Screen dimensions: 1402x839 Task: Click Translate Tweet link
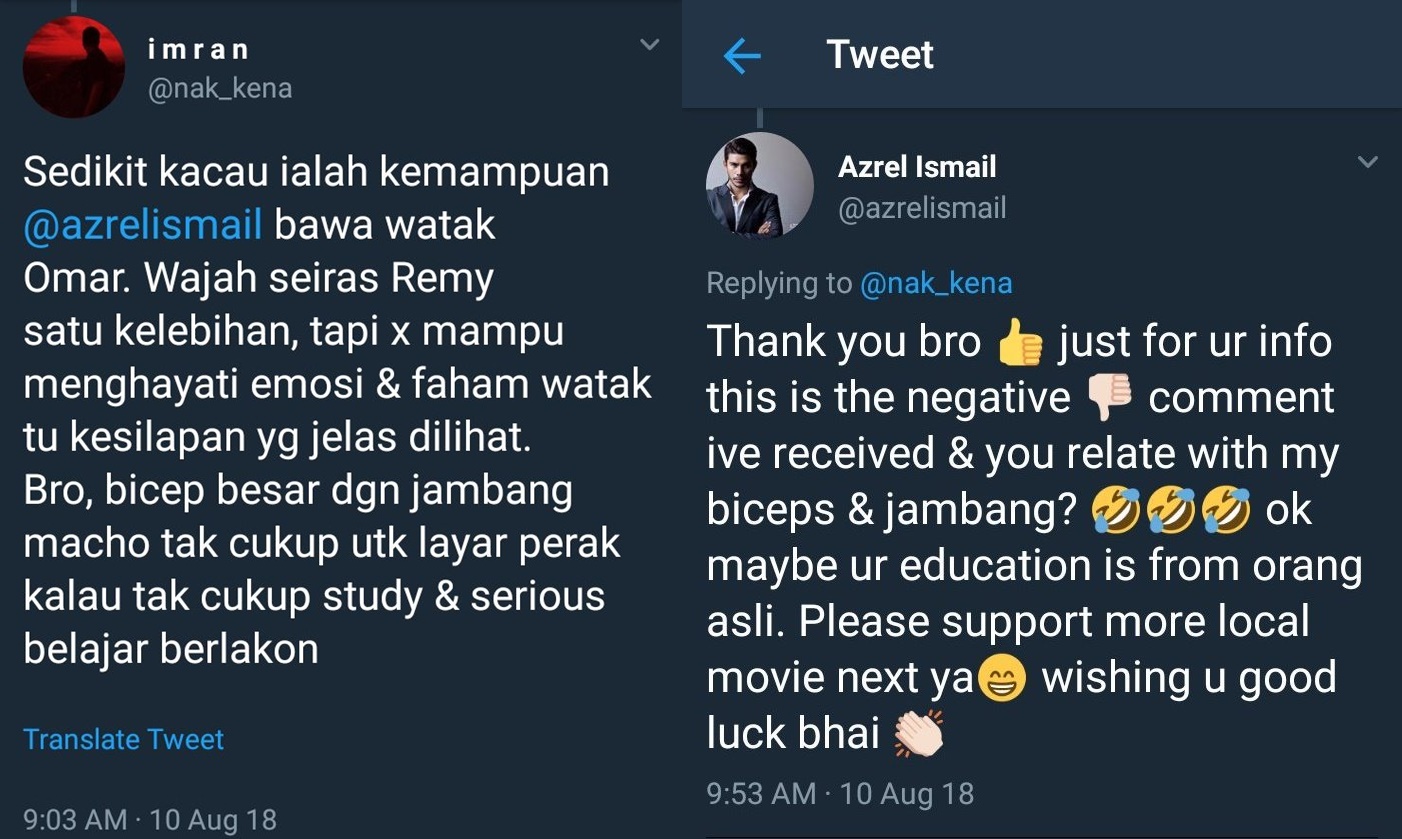pos(123,739)
